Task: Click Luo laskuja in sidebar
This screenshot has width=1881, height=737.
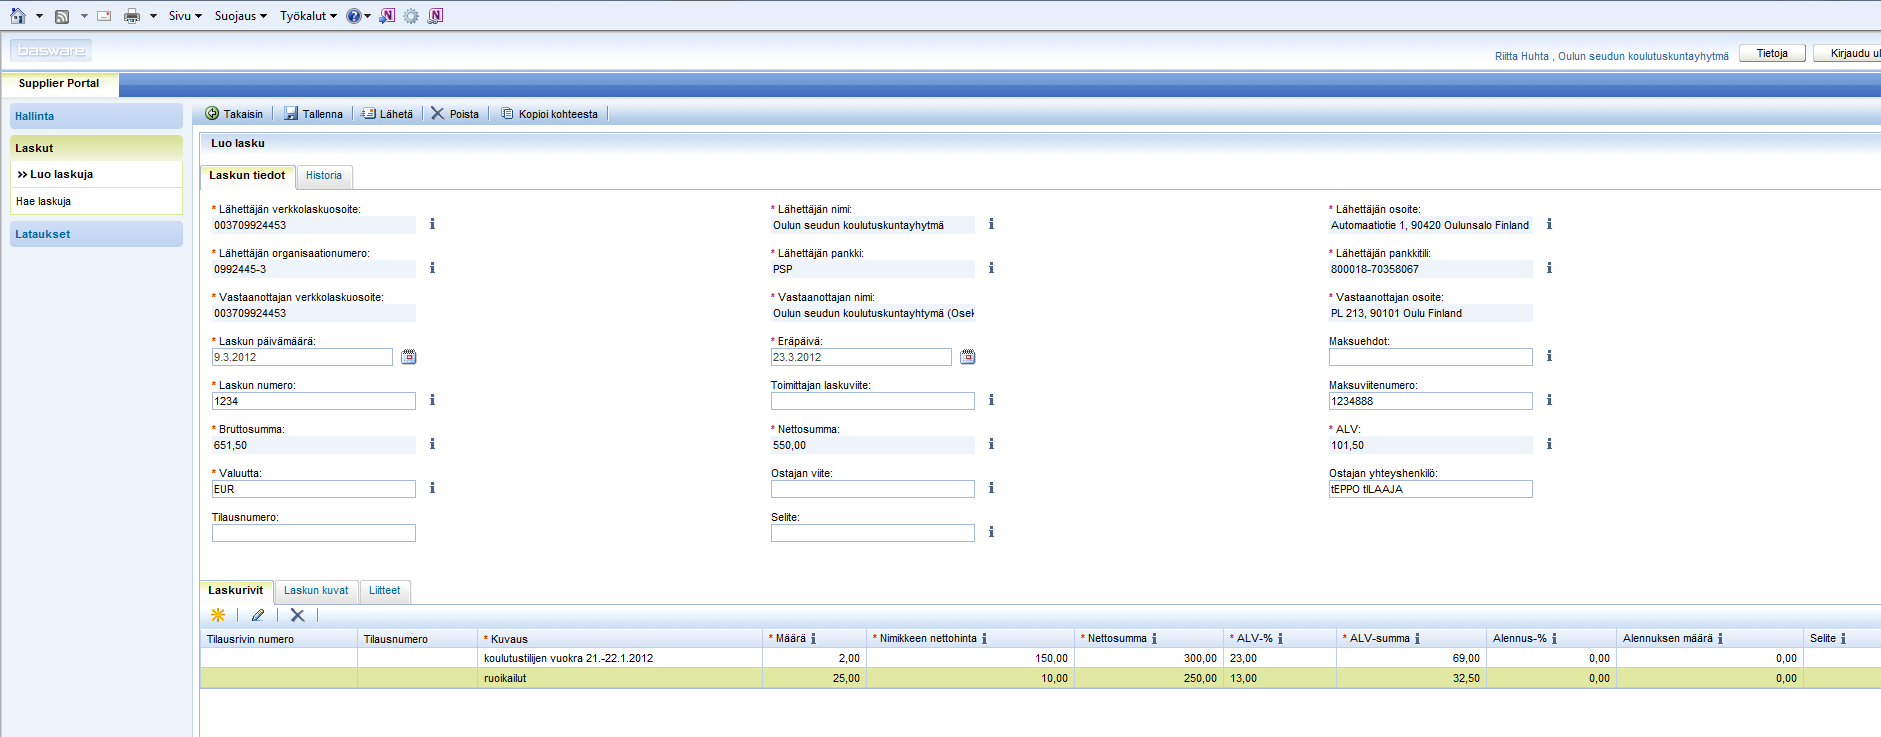Action: point(96,174)
